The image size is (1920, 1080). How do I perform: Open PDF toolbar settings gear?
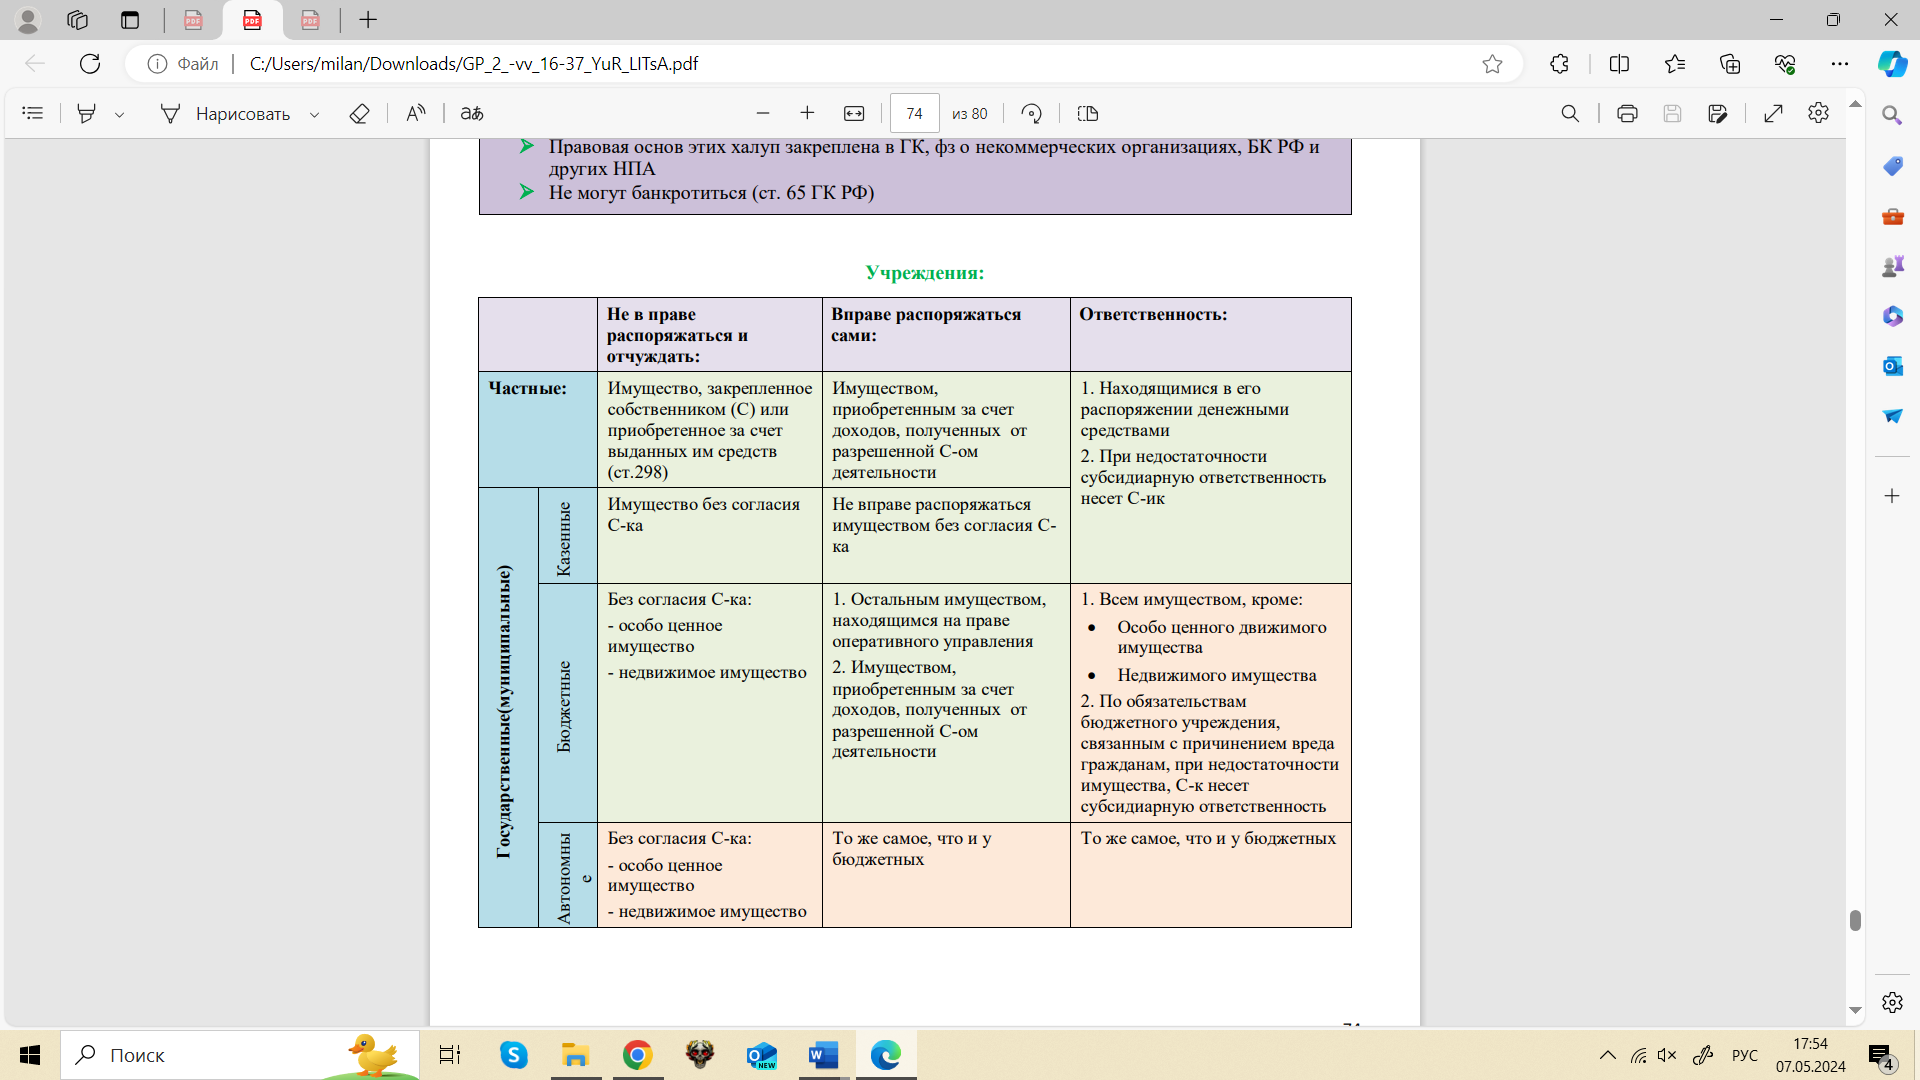(1819, 113)
